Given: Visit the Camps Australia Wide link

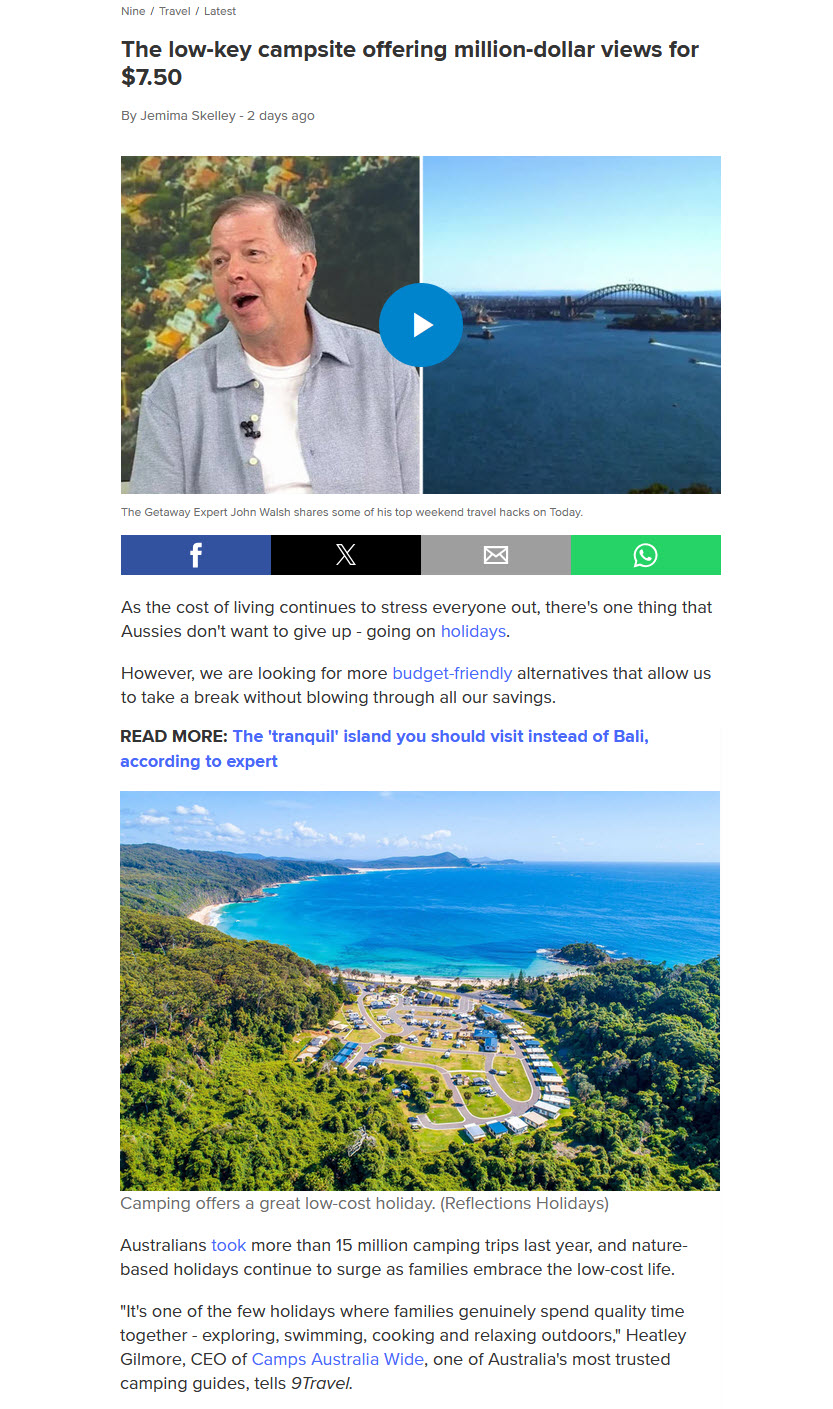Looking at the screenshot, I should 338,1360.
